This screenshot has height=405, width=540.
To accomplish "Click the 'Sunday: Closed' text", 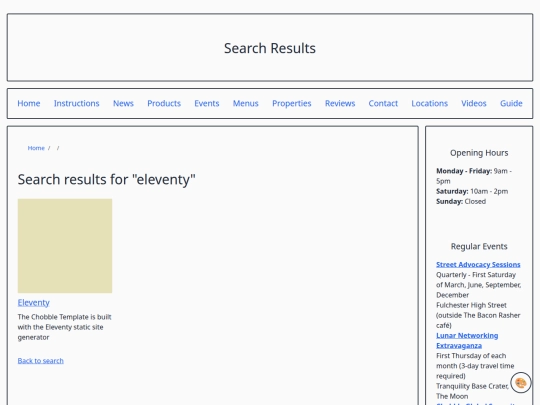I will coord(461,201).
